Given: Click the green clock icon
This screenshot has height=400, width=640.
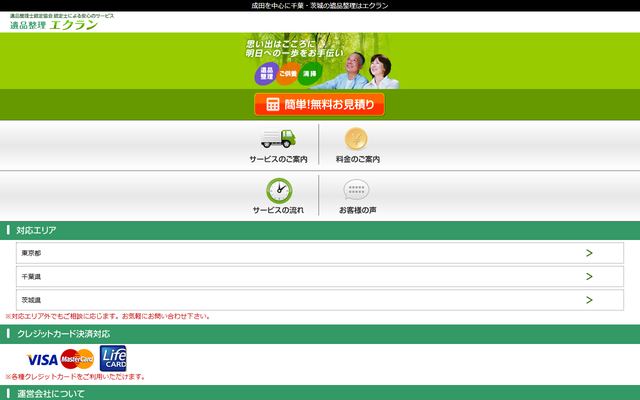Looking at the screenshot, I should [279, 191].
